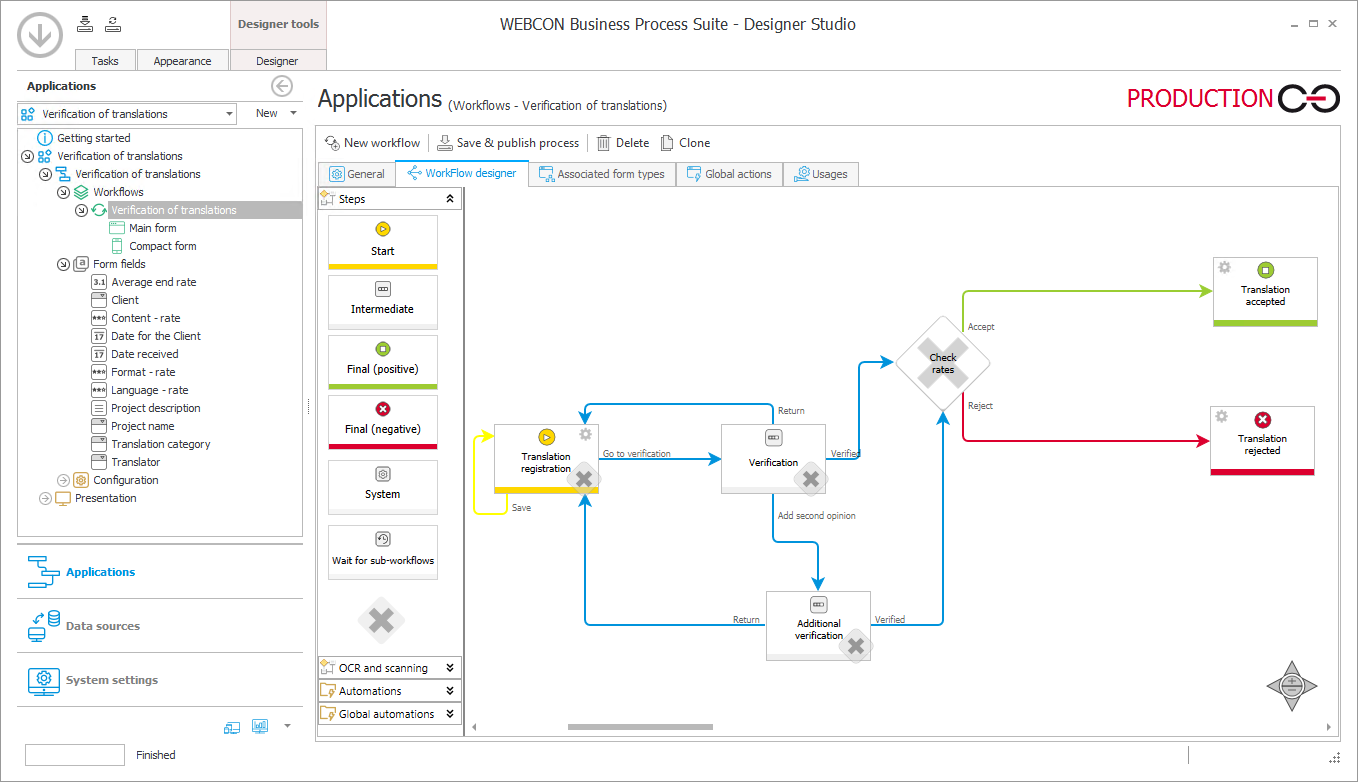
Task: Click the diagram scrollbar left arrow
Action: (x=474, y=727)
